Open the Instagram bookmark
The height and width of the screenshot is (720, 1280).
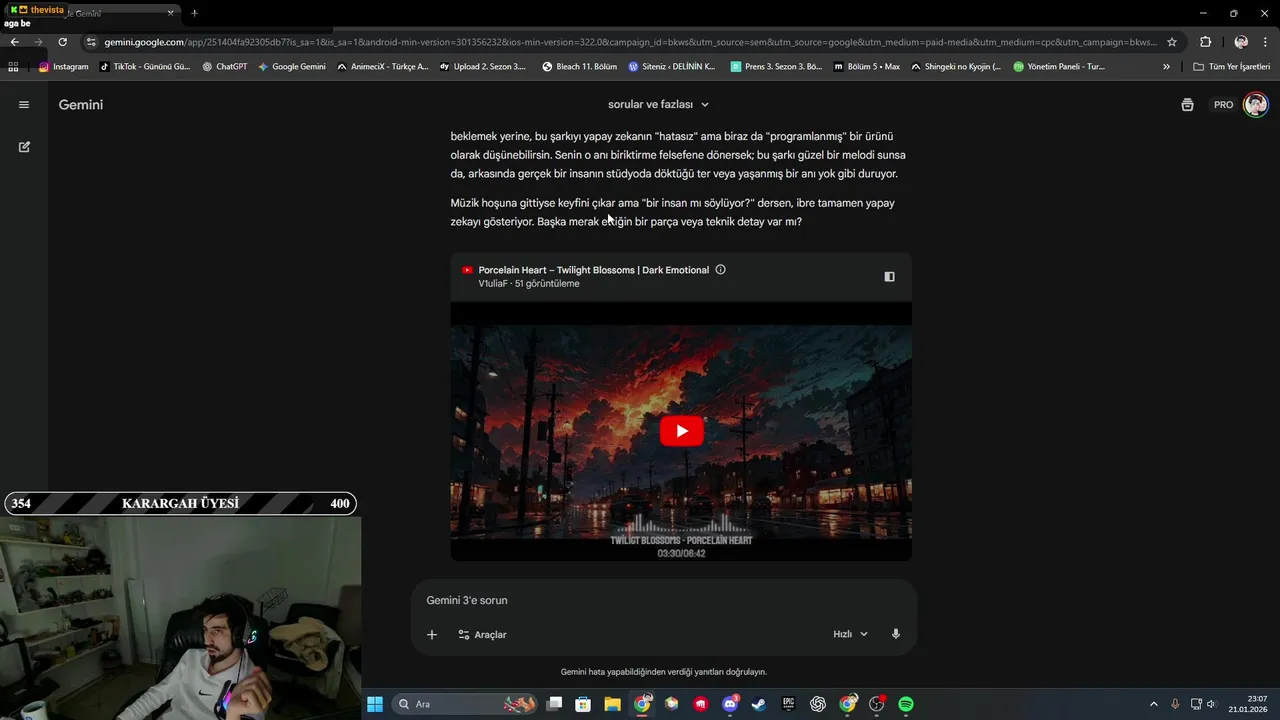63,67
